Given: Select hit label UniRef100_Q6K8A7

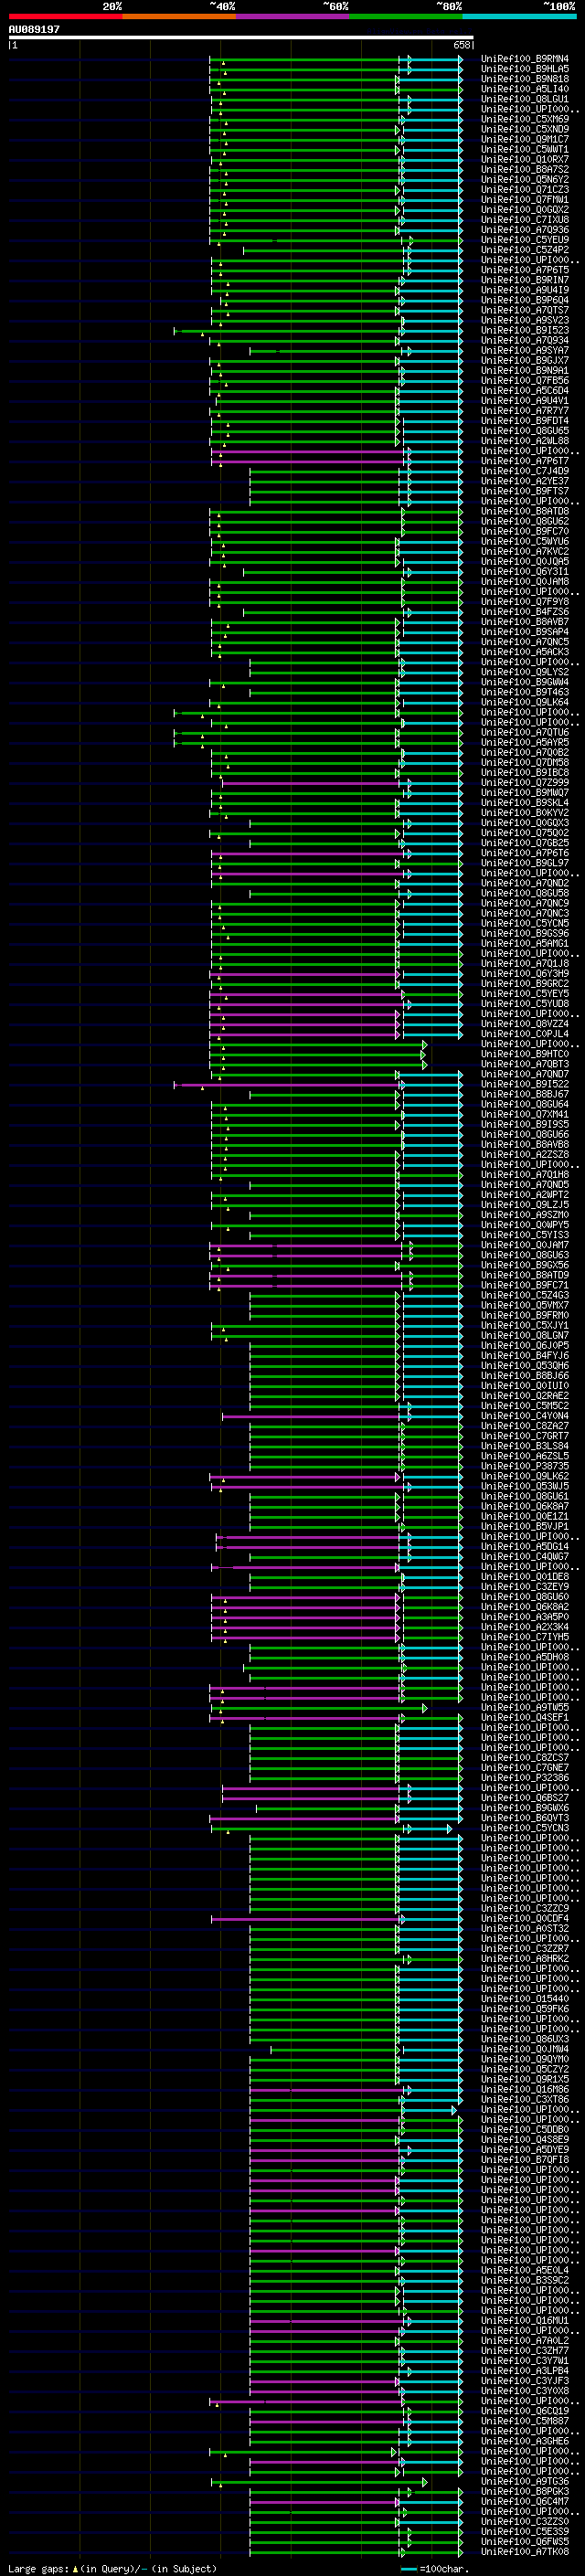Looking at the screenshot, I should (525, 1506).
